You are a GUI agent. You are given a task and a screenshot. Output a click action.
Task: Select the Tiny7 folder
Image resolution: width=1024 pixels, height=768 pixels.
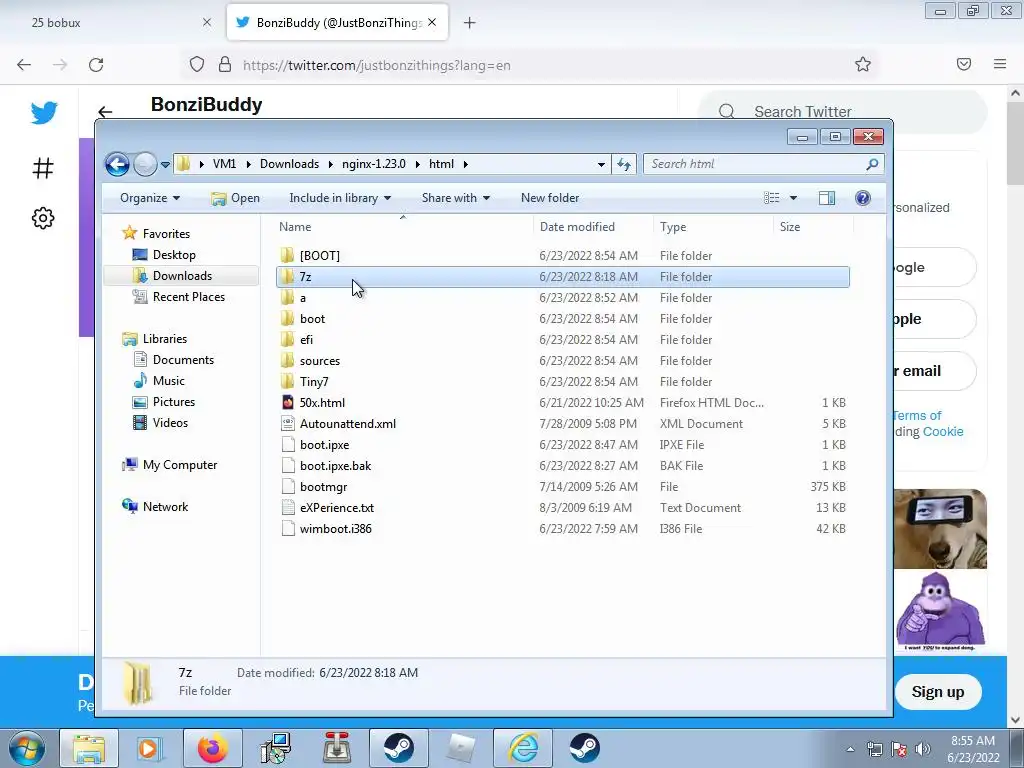click(313, 381)
